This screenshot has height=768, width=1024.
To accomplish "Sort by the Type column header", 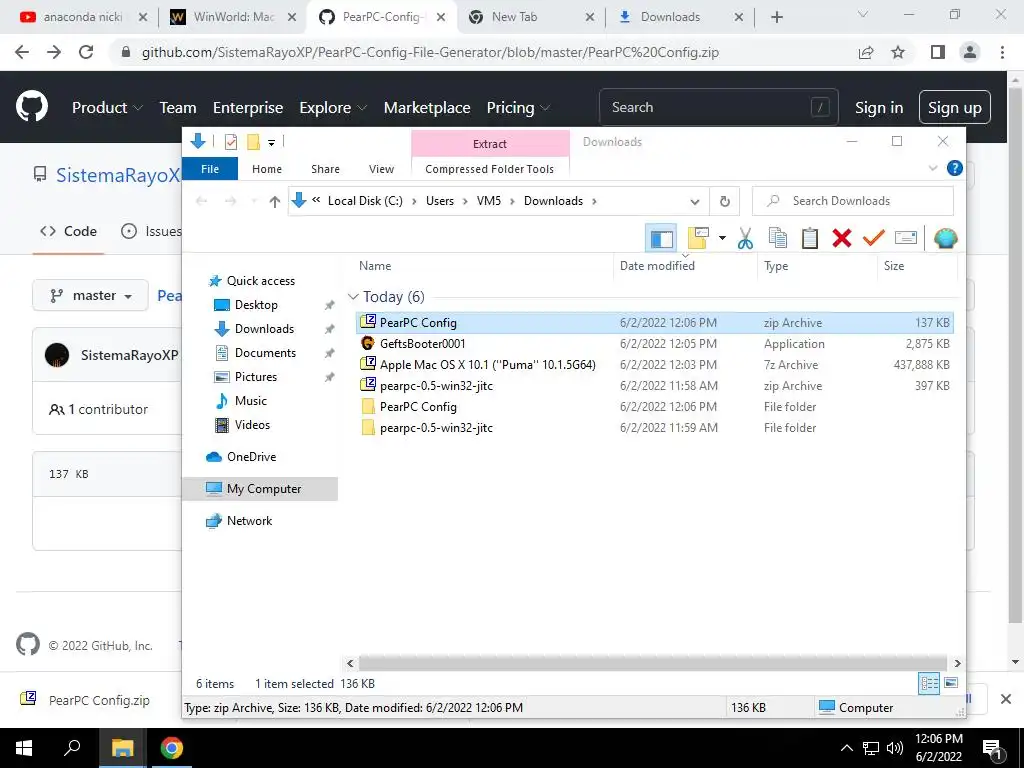I will tap(776, 266).
